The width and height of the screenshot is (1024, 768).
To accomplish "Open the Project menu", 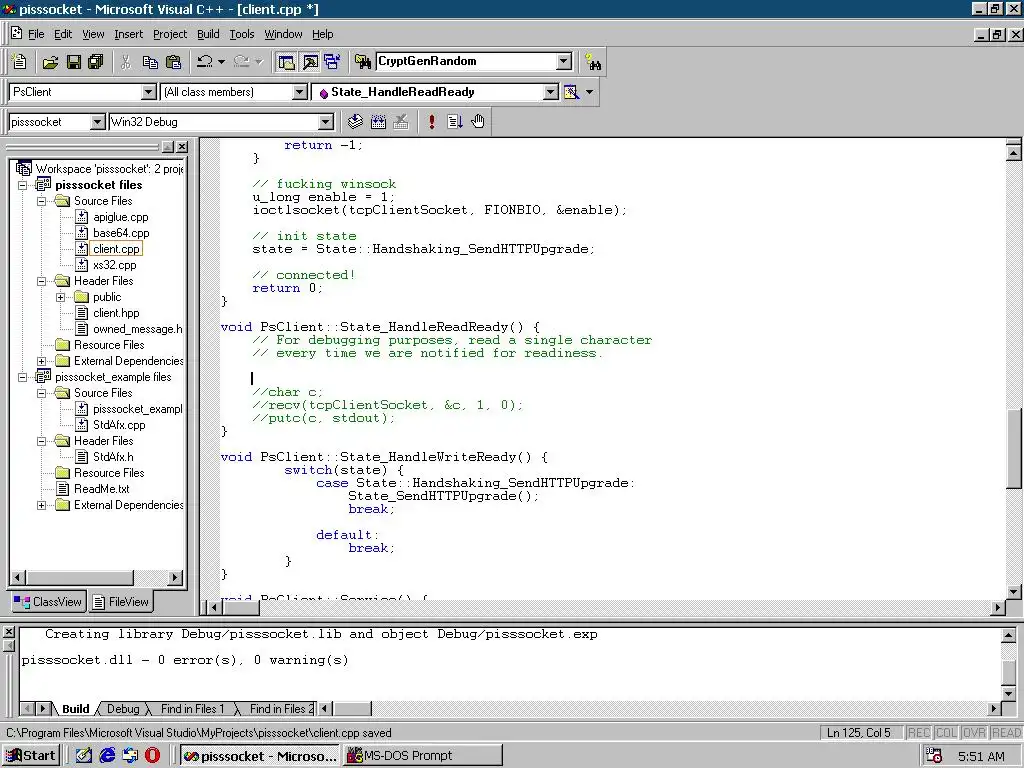I will 170,34.
